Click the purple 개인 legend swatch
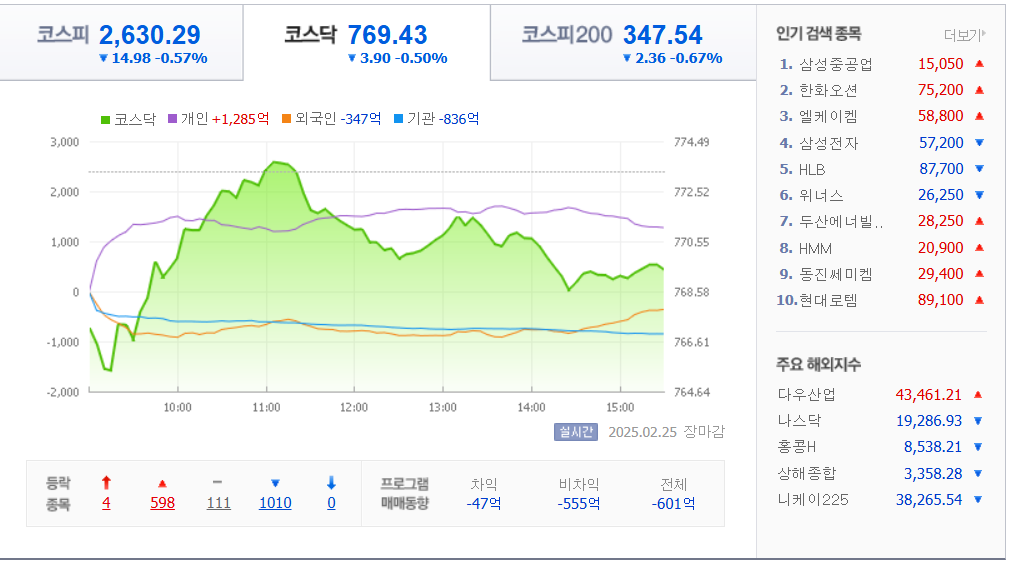1010x564 pixels. tap(173, 119)
